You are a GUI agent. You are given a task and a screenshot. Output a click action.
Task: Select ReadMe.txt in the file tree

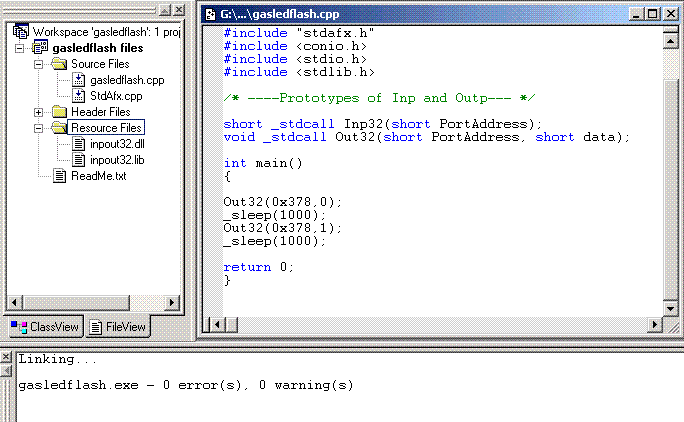tap(99, 176)
